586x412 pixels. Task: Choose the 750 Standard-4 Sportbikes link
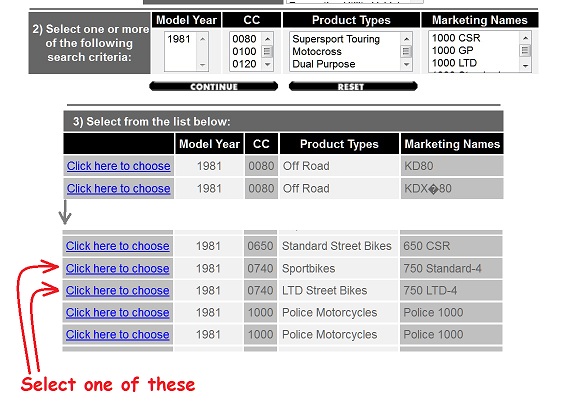coord(118,268)
